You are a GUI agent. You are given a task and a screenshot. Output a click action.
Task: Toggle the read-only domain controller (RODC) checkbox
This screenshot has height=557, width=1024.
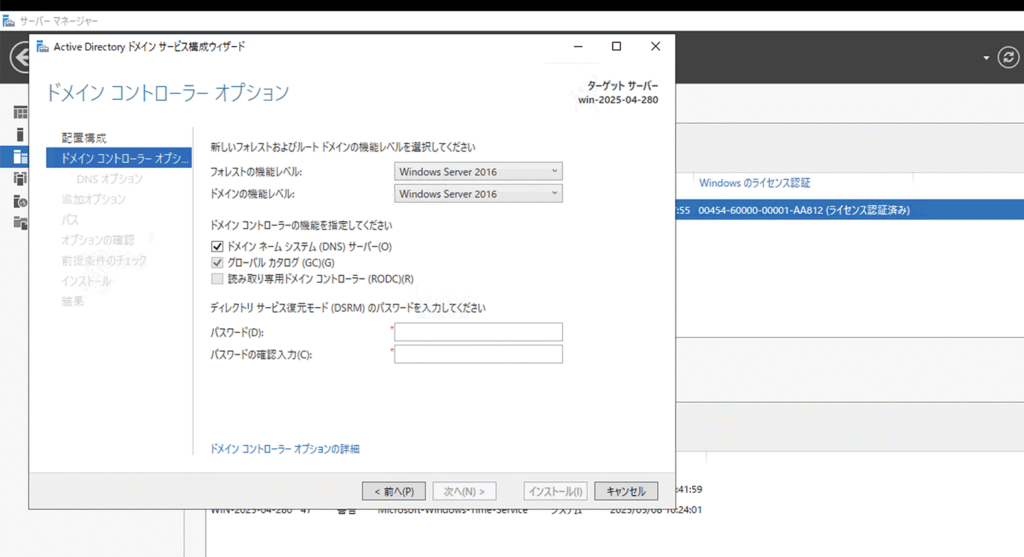click(x=217, y=279)
